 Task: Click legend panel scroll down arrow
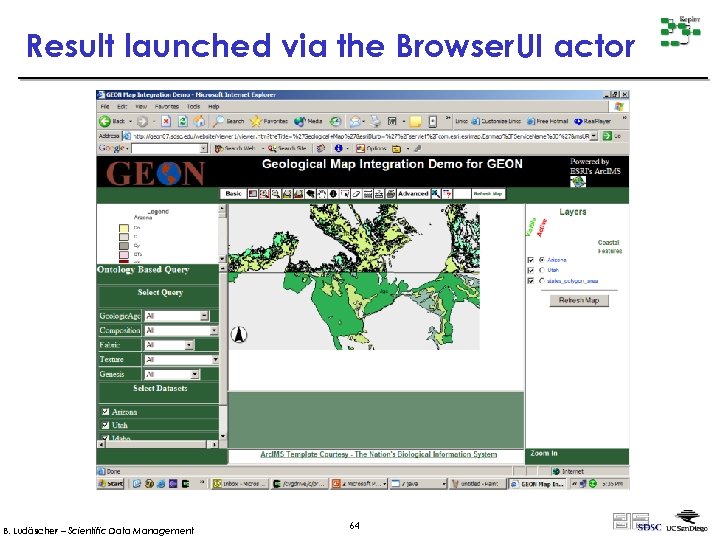[223, 259]
